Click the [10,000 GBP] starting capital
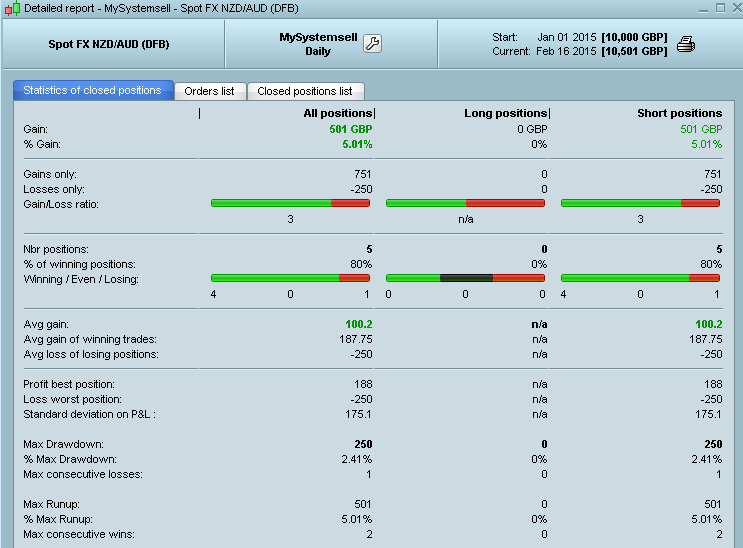Viewport: 743px width, 548px height. (634, 37)
